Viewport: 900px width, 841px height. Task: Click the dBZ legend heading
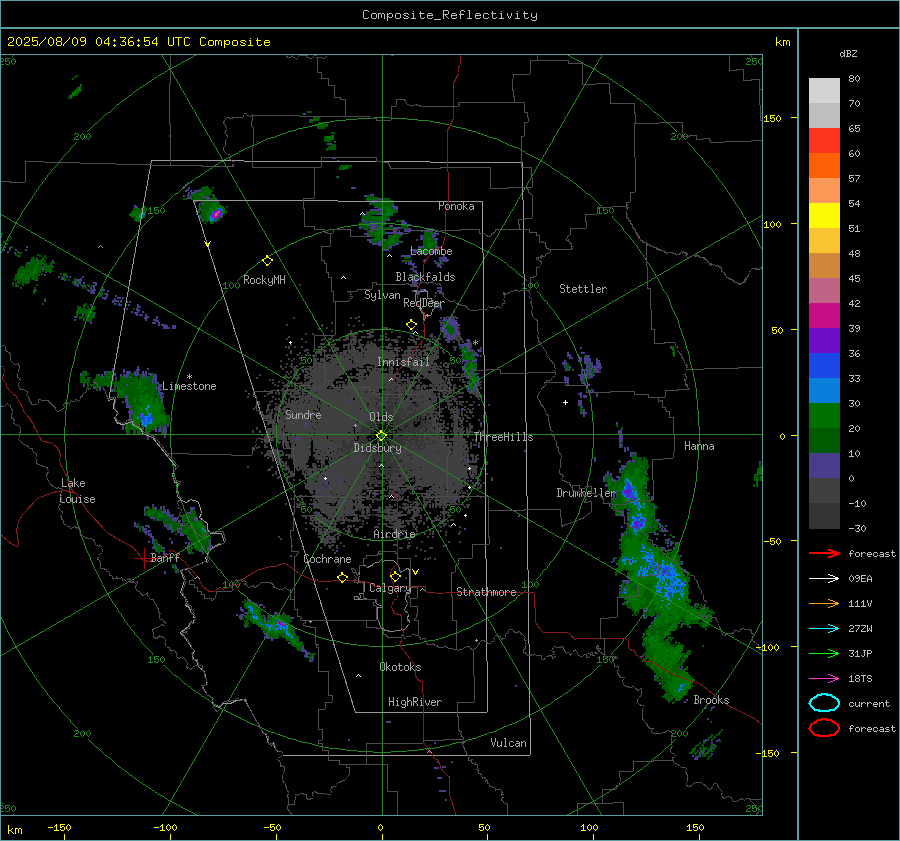coord(848,53)
